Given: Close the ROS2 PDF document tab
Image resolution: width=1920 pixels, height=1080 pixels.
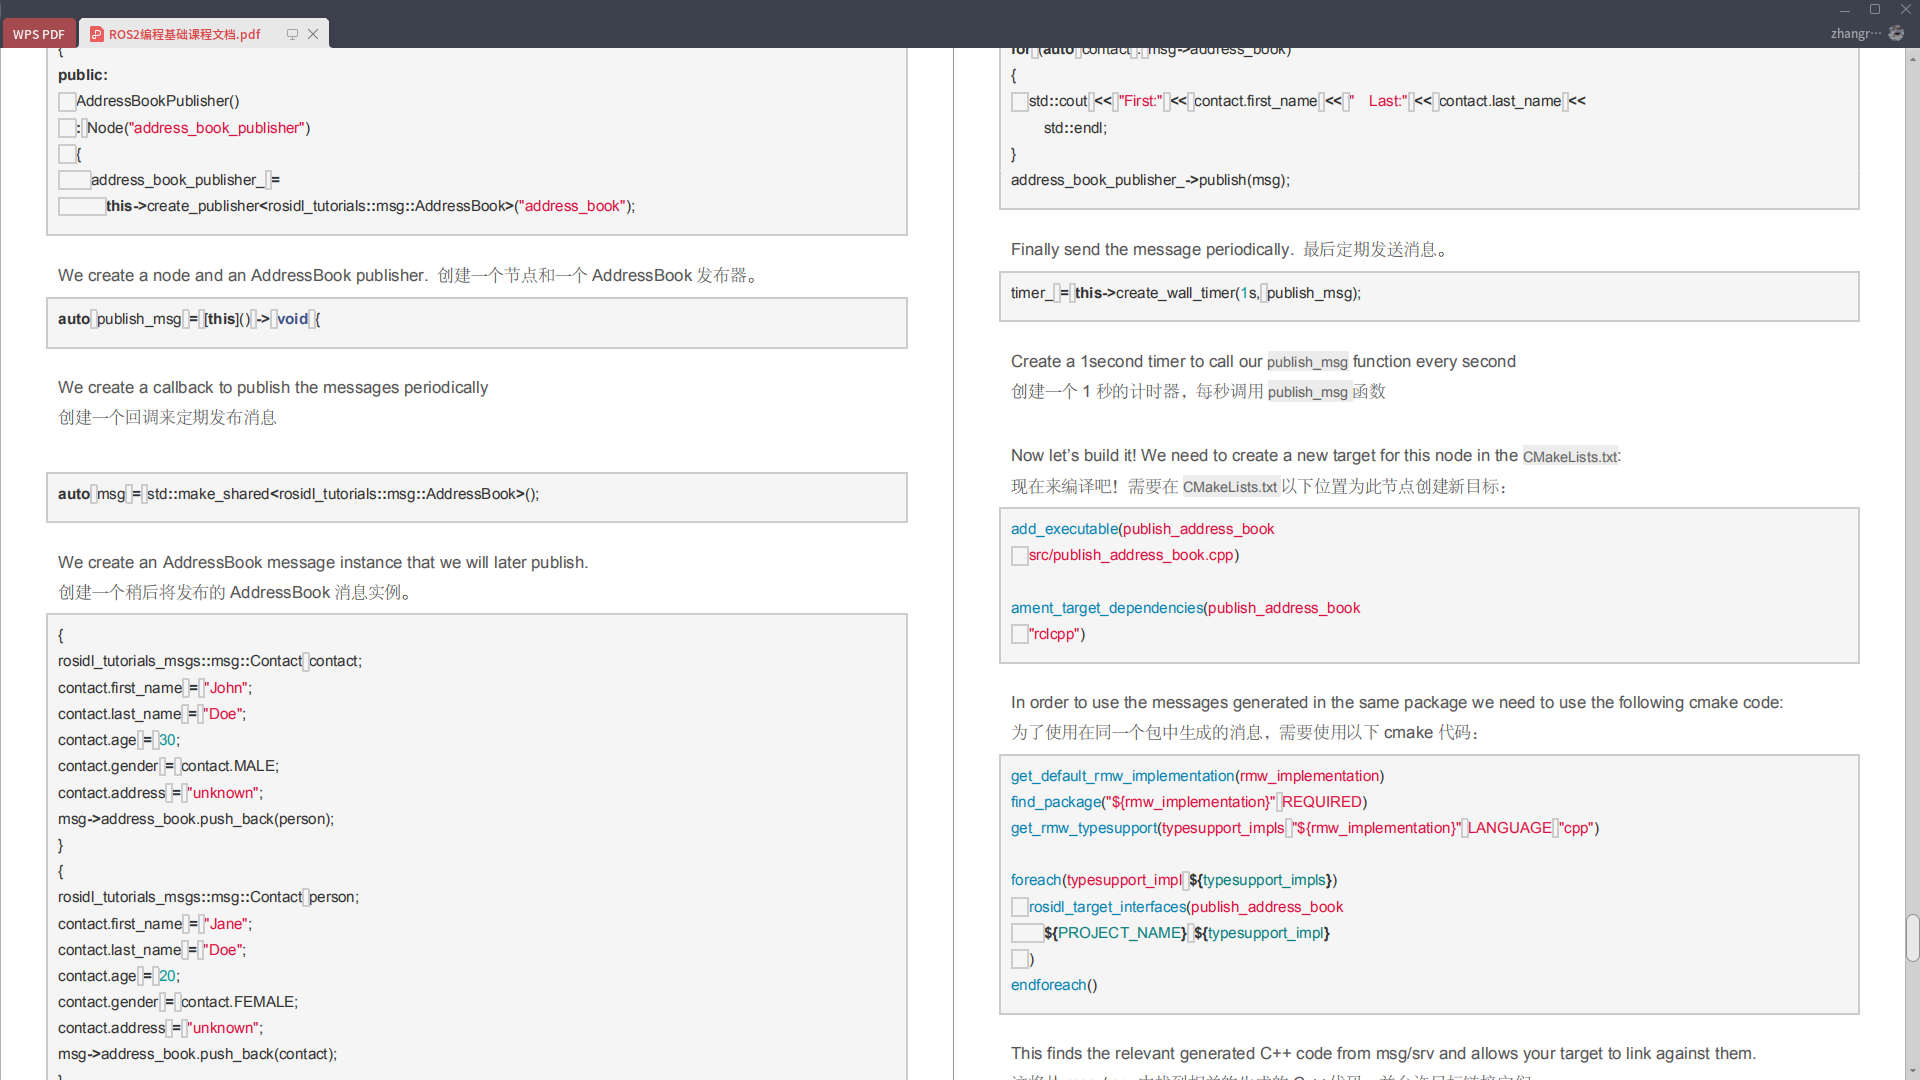Looking at the screenshot, I should 313,34.
